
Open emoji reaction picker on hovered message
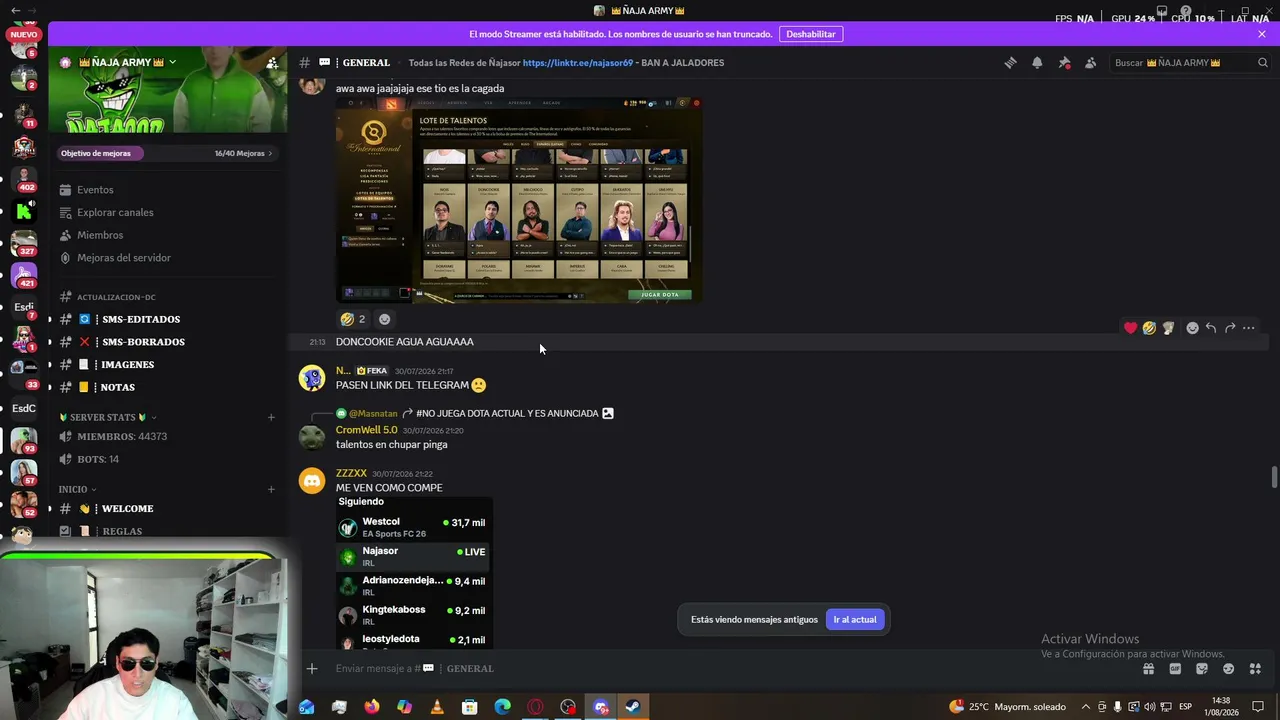click(1192, 328)
